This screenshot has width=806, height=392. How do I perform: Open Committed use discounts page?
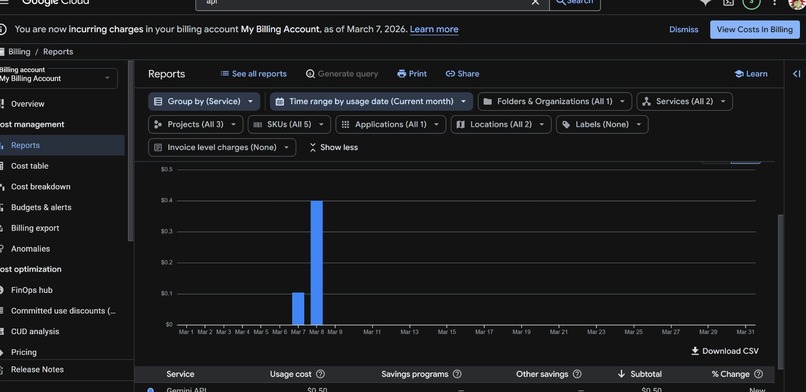63,311
